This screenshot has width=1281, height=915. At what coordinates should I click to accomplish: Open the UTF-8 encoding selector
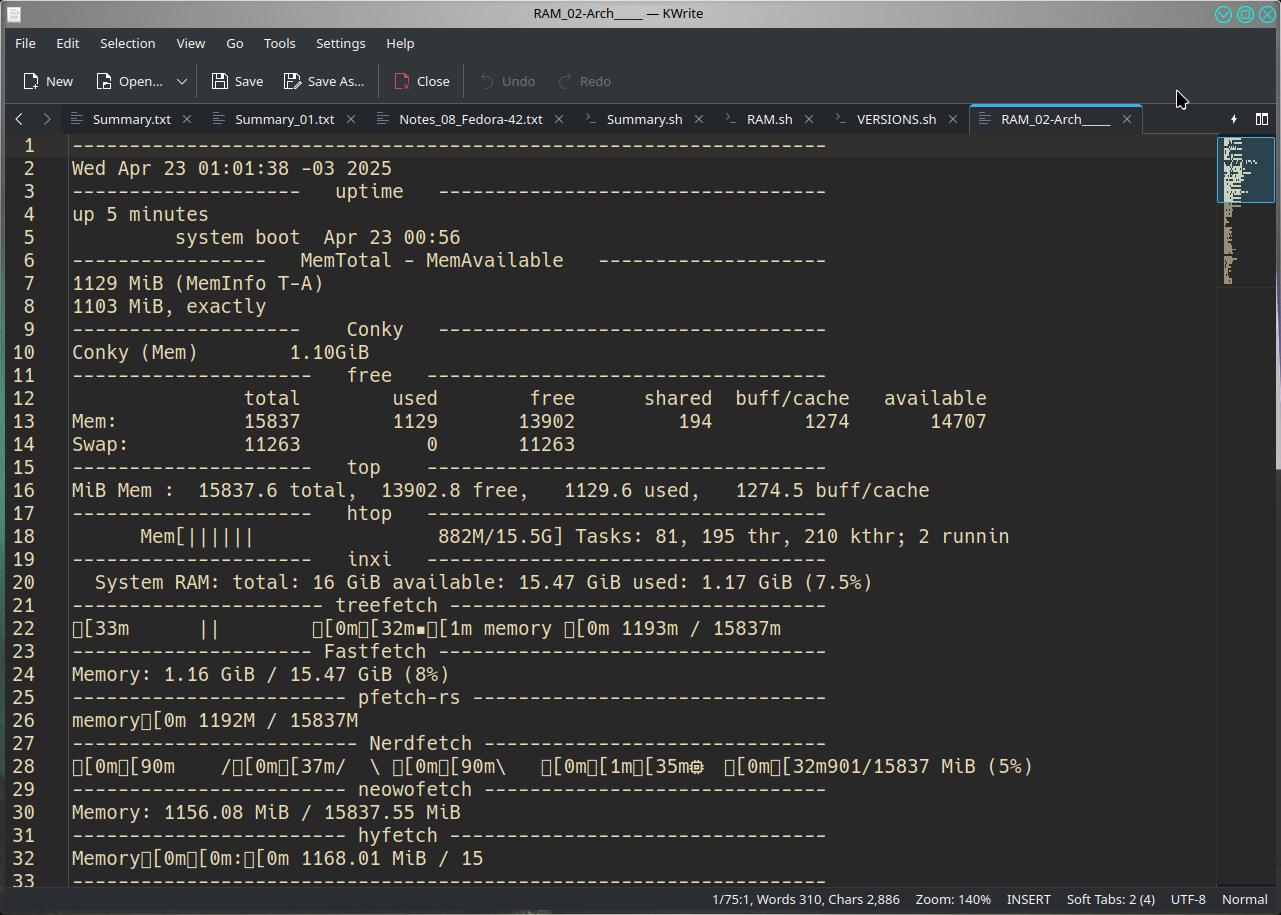(x=1188, y=899)
